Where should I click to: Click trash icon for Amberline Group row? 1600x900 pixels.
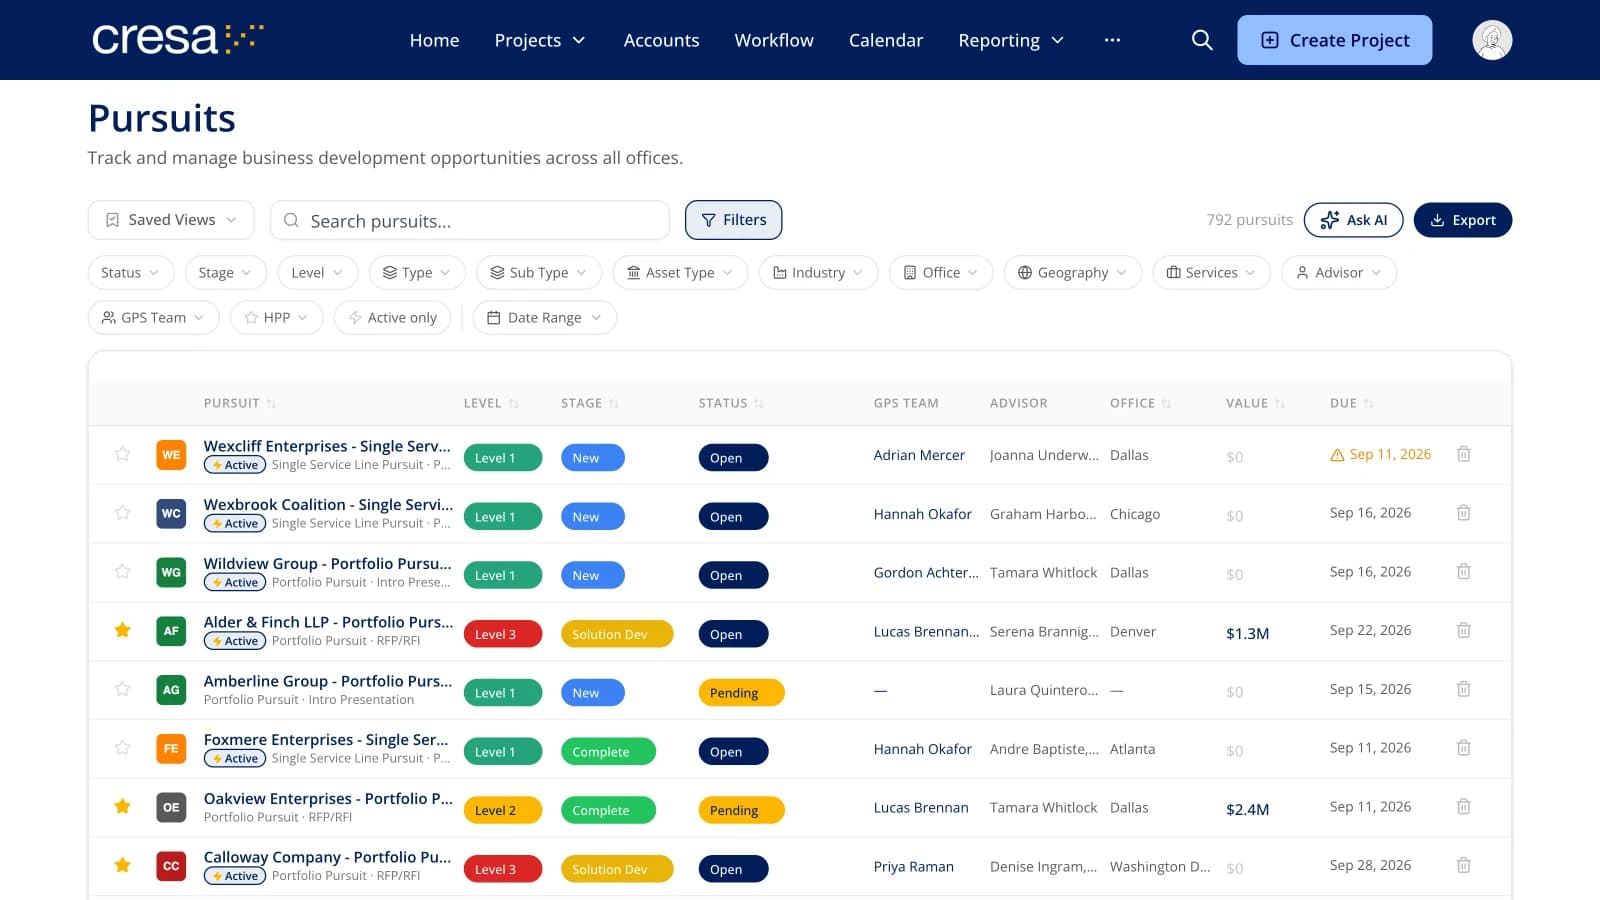click(x=1463, y=689)
